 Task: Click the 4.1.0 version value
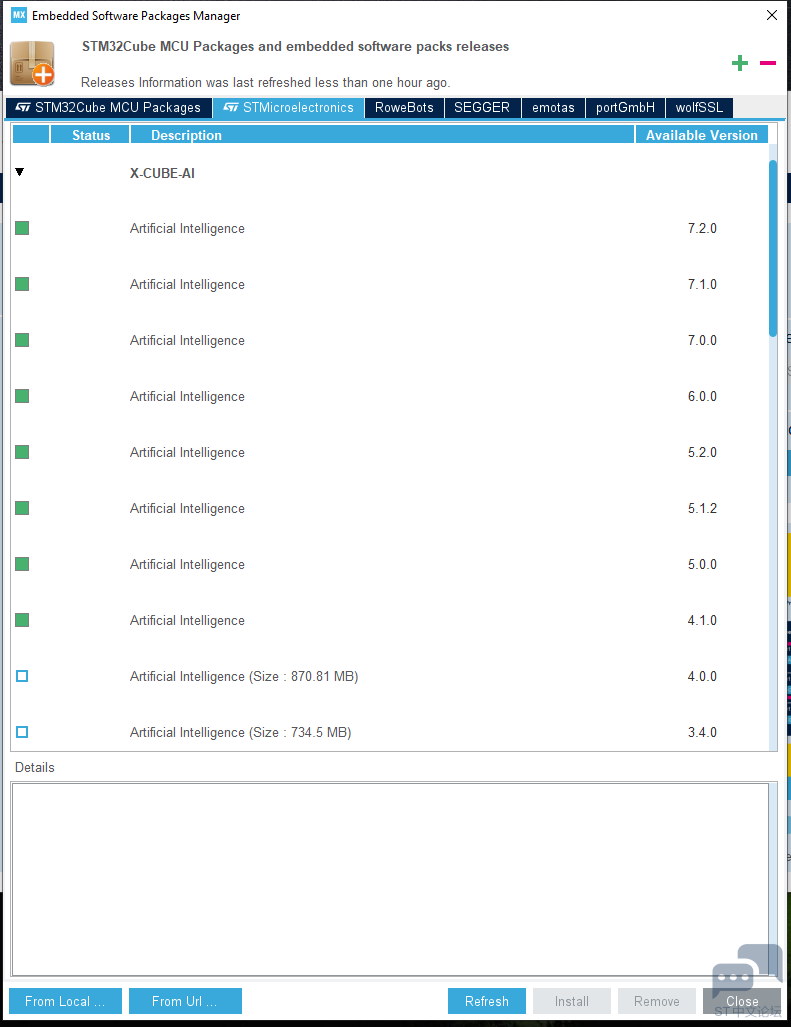click(702, 620)
